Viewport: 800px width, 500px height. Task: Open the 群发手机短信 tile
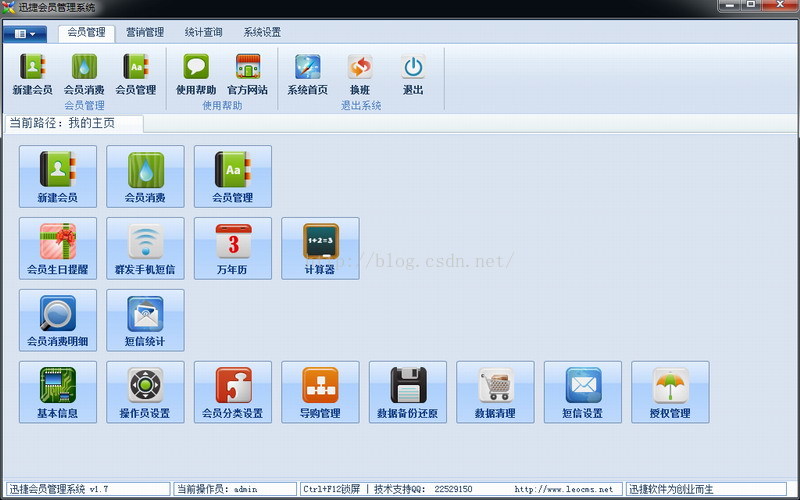145,248
